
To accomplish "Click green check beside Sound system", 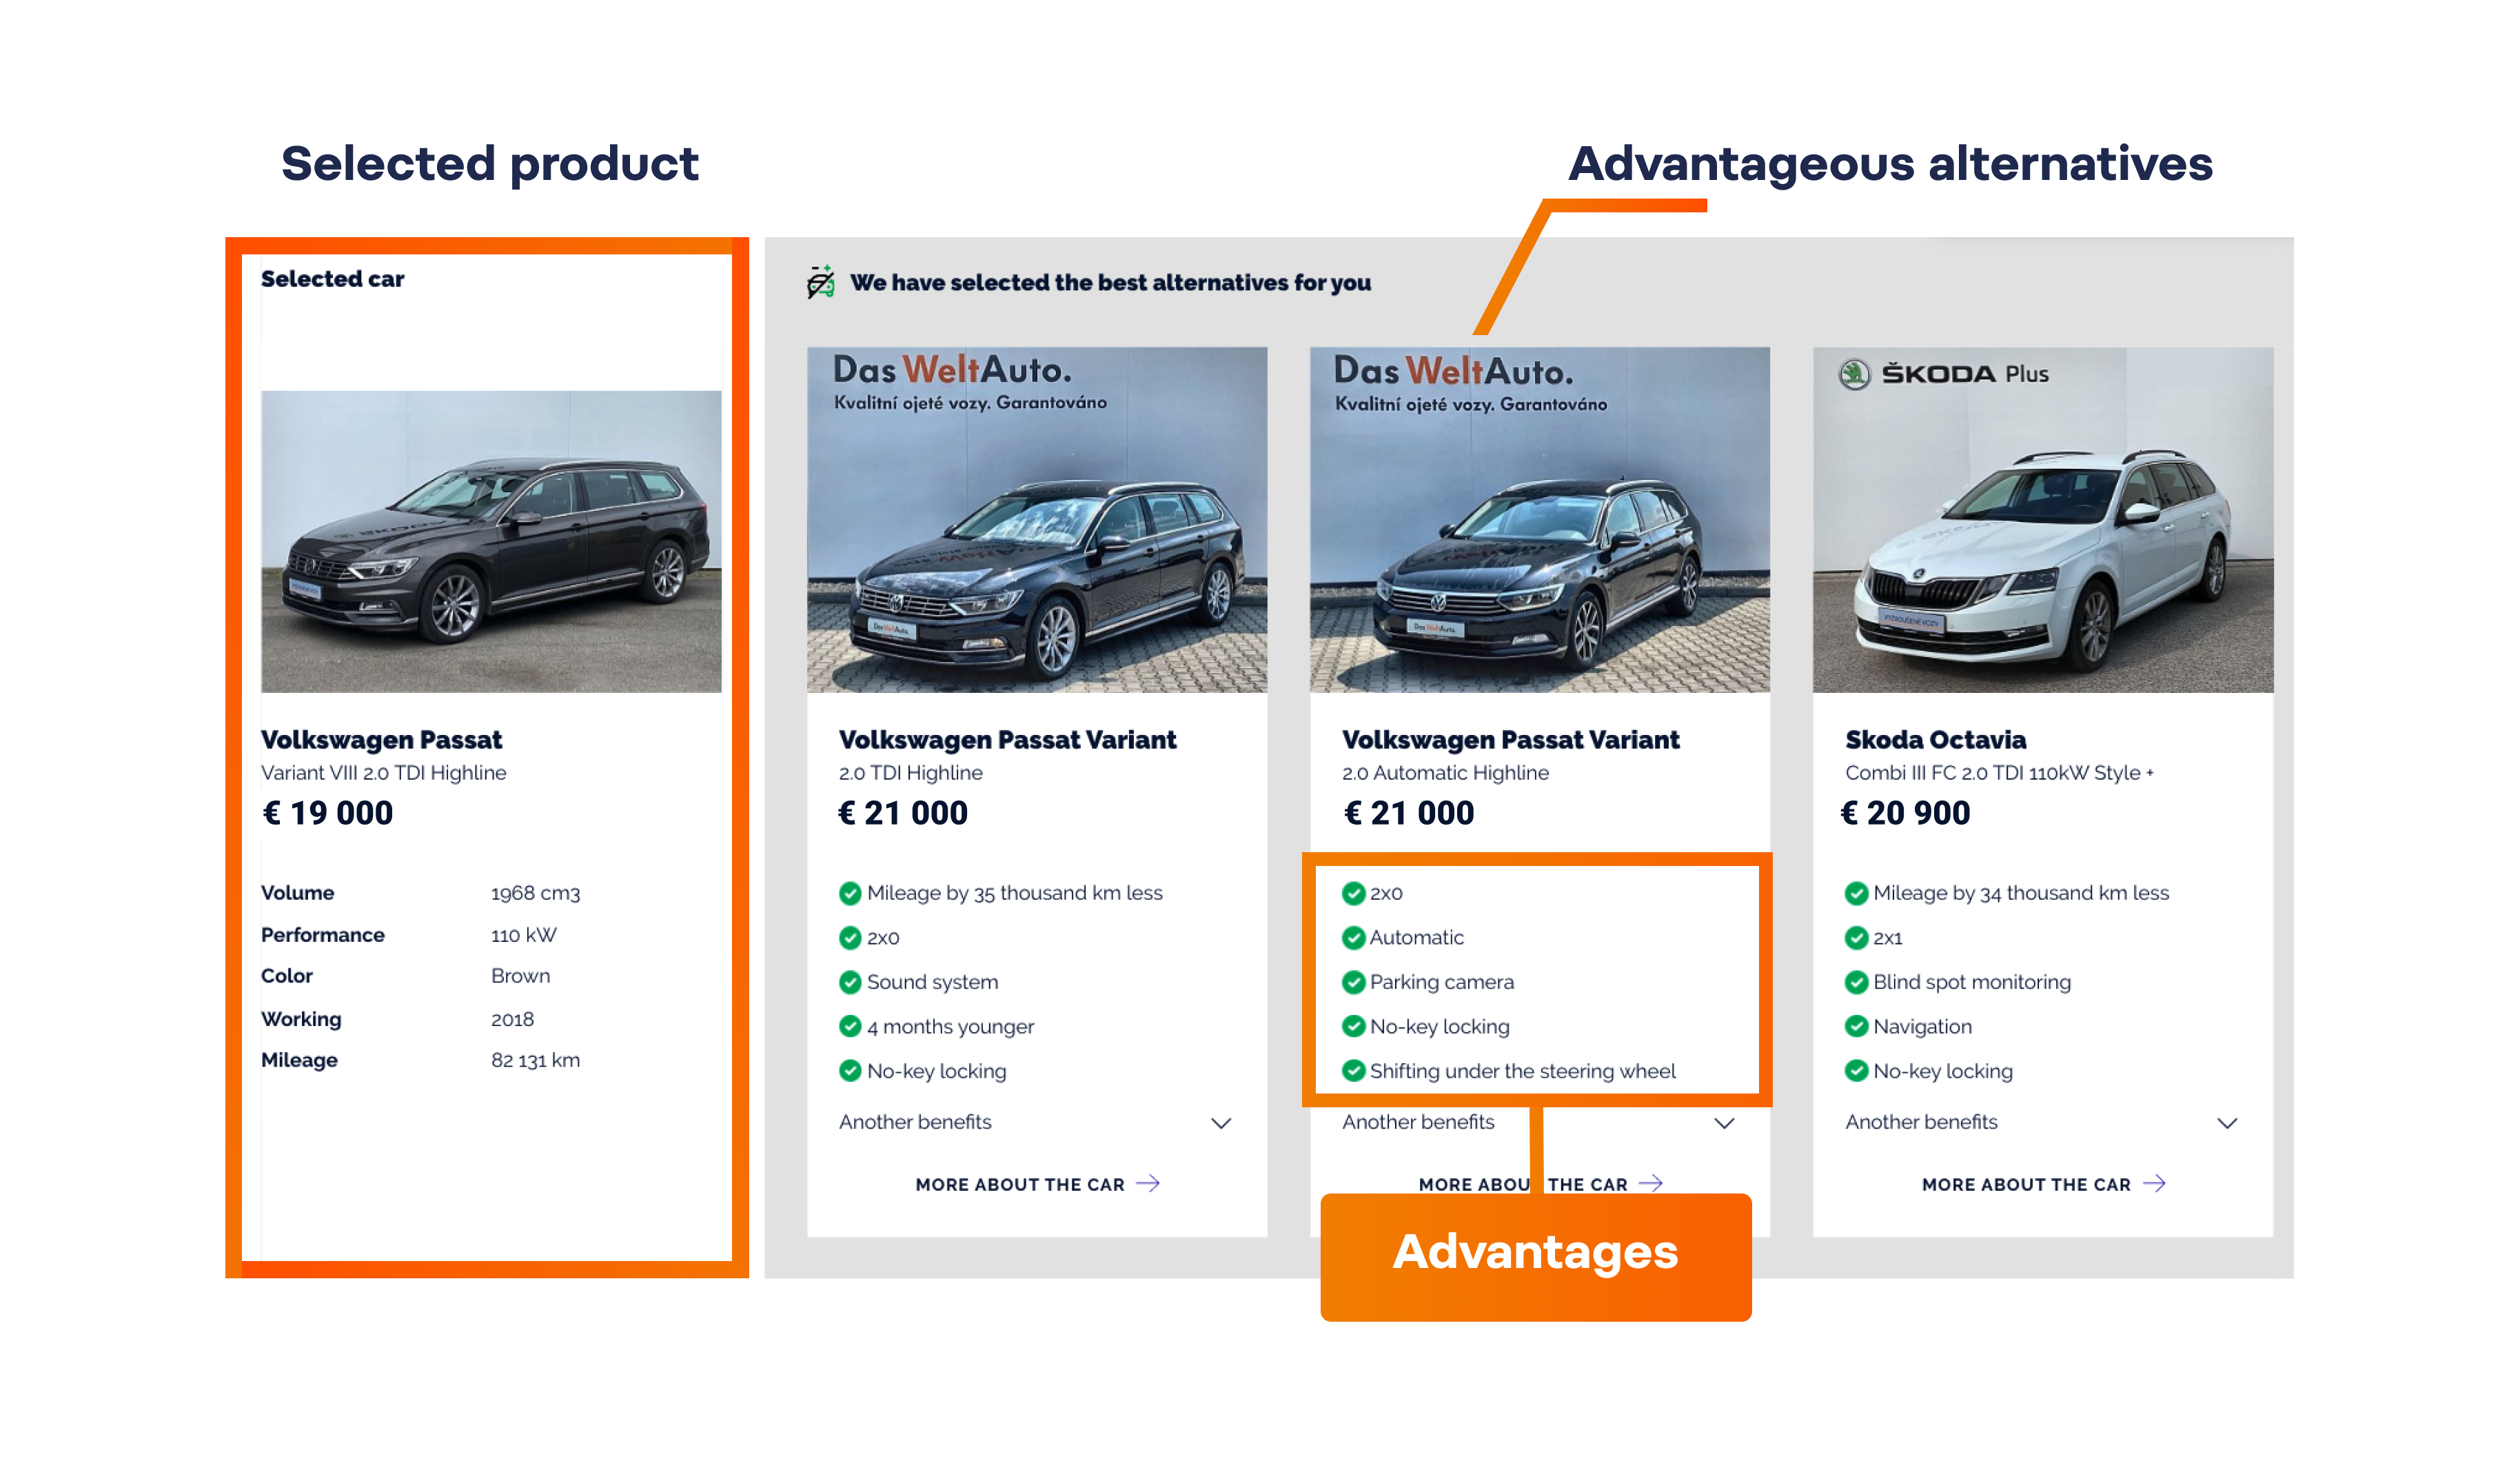I will point(850,982).
